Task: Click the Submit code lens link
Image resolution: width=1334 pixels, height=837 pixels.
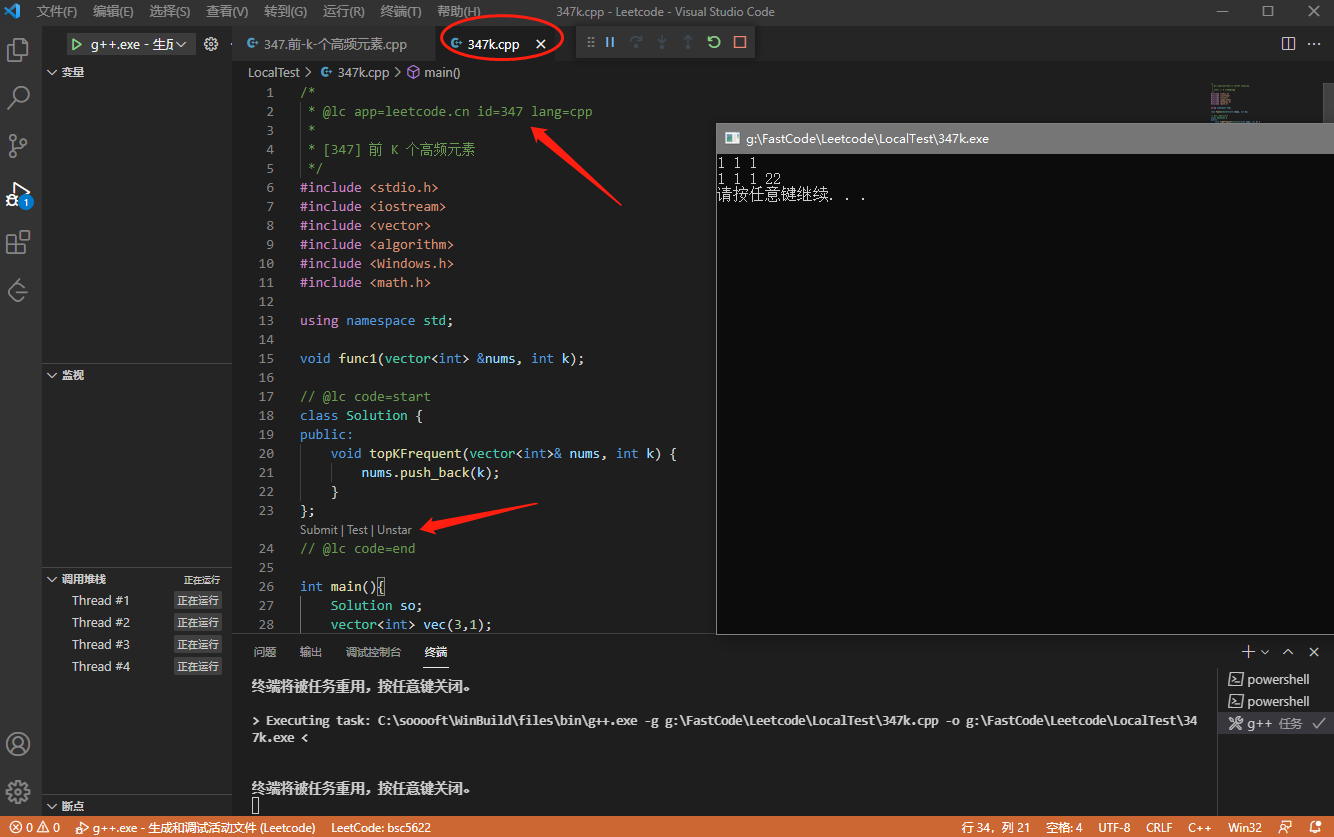Action: tap(319, 530)
